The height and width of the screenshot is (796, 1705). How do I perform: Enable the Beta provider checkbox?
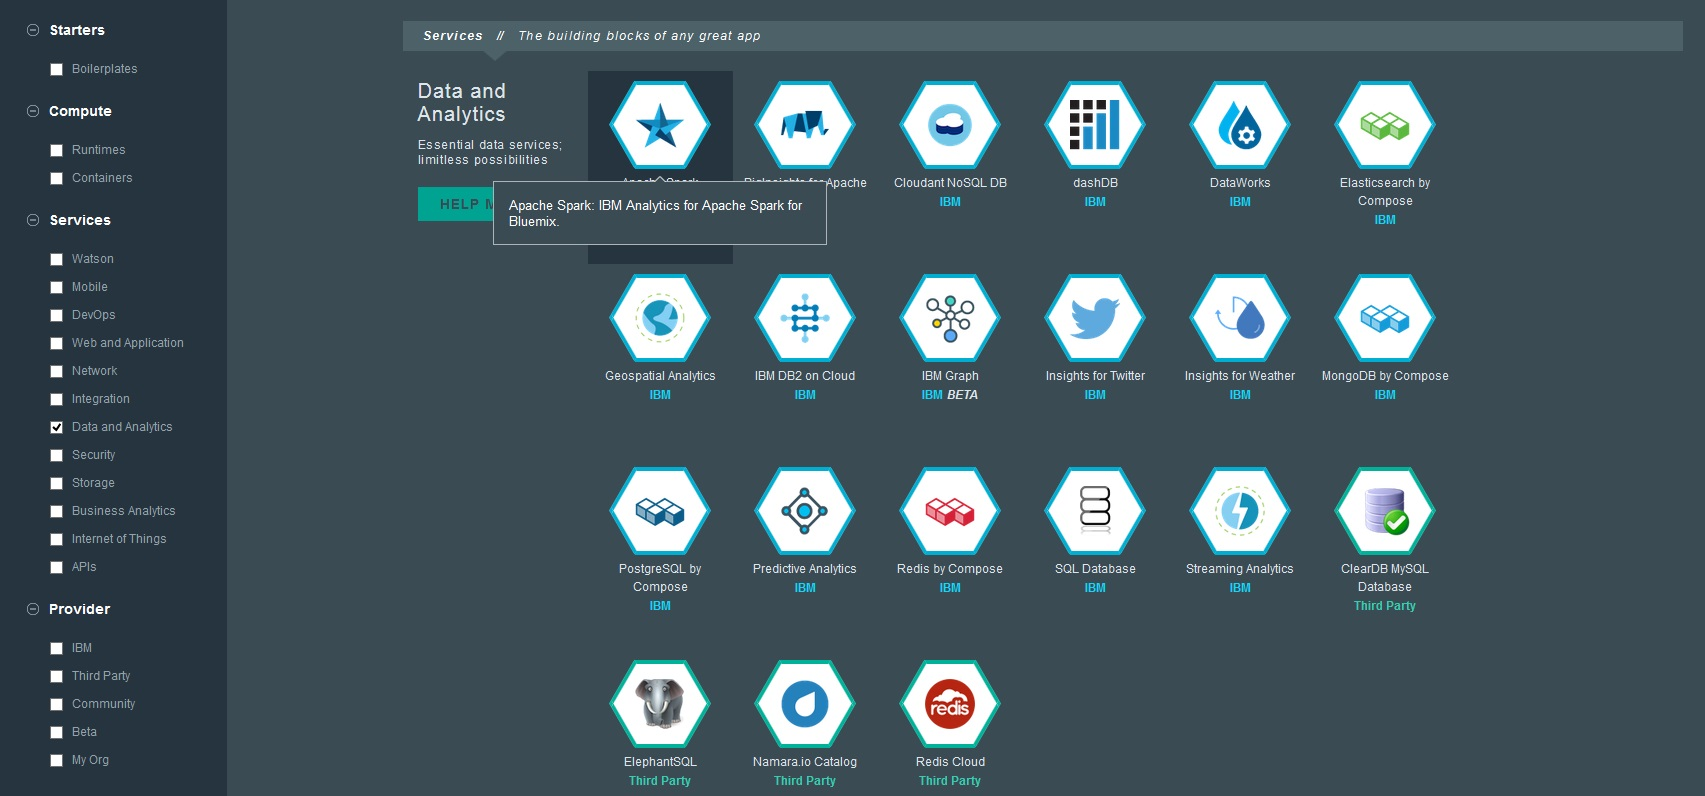click(x=57, y=733)
